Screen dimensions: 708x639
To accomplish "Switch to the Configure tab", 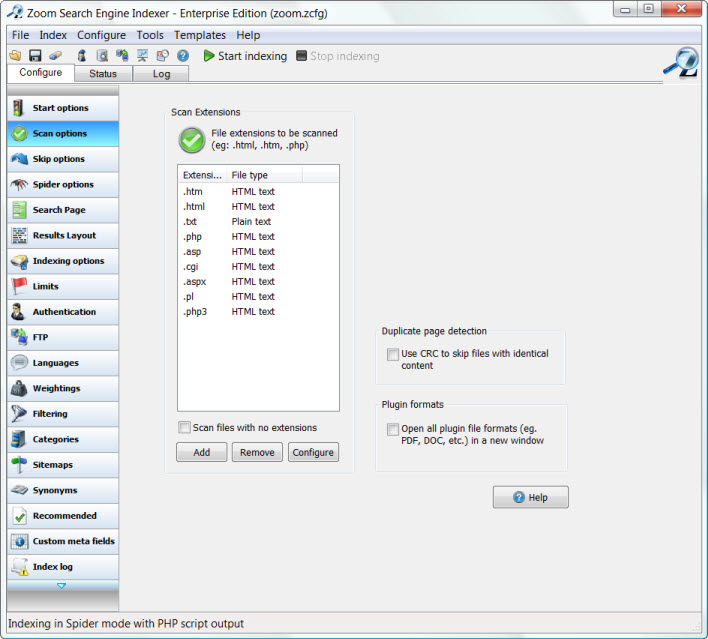I will click(41, 73).
